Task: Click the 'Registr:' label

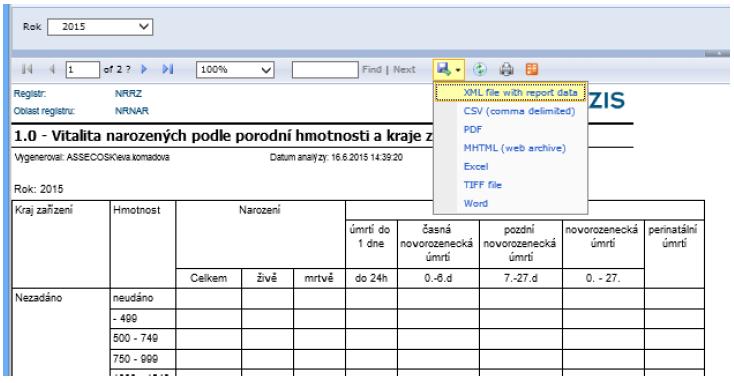Action: (x=30, y=94)
